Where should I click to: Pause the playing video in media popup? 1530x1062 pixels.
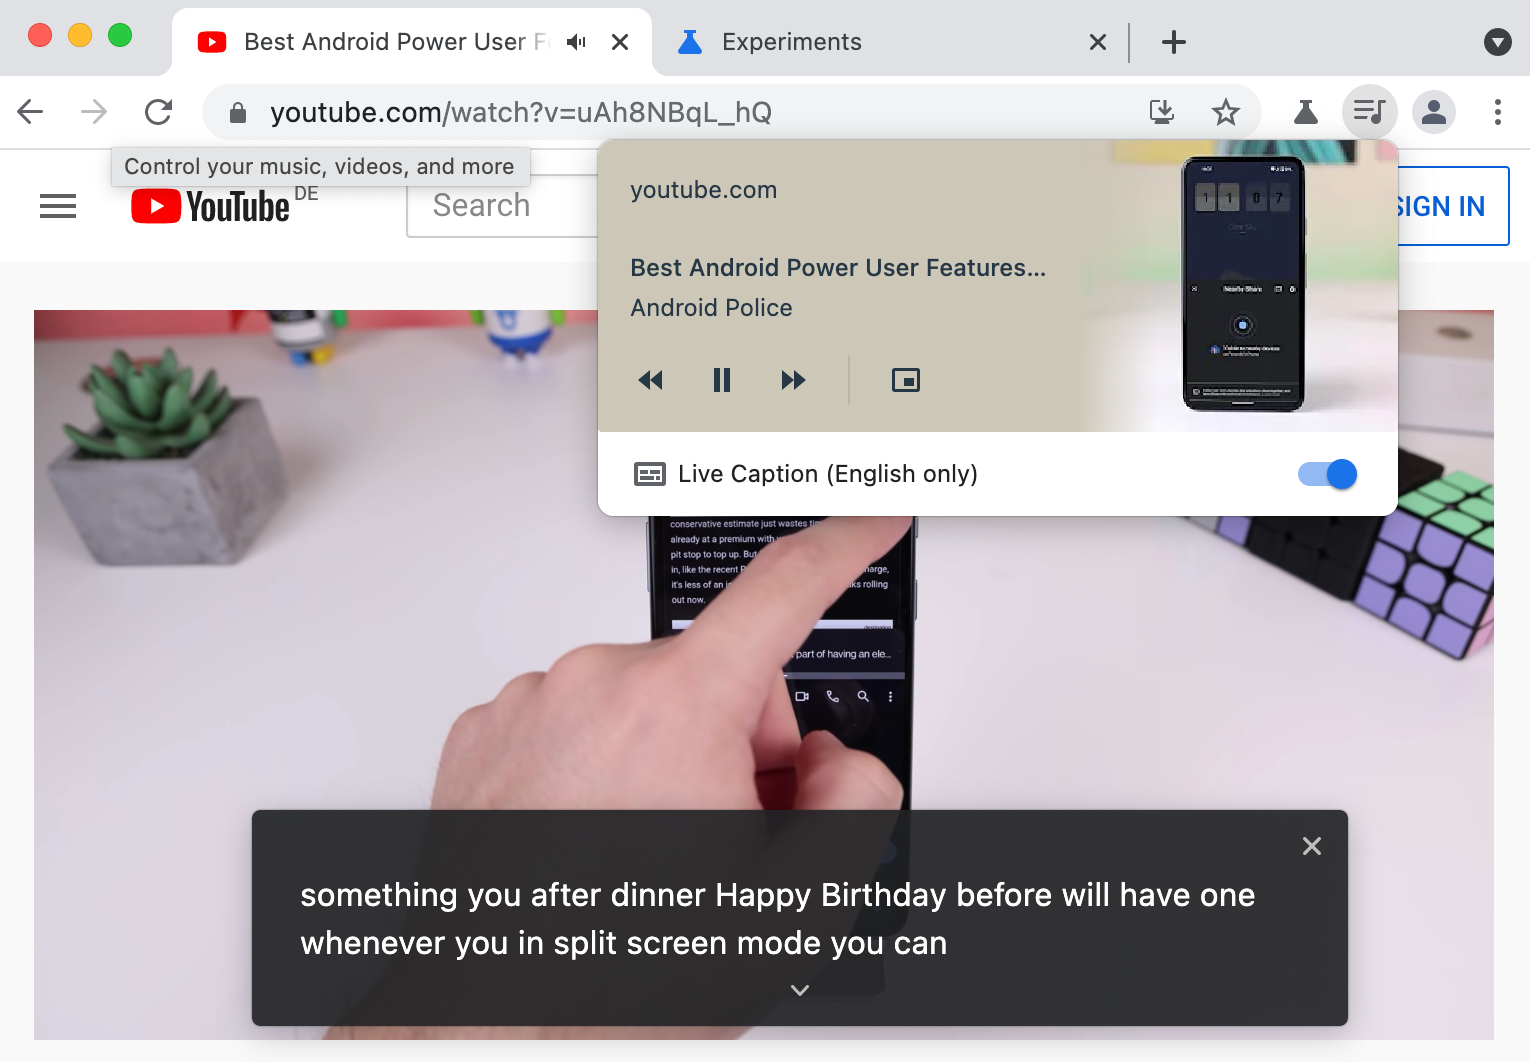721,380
